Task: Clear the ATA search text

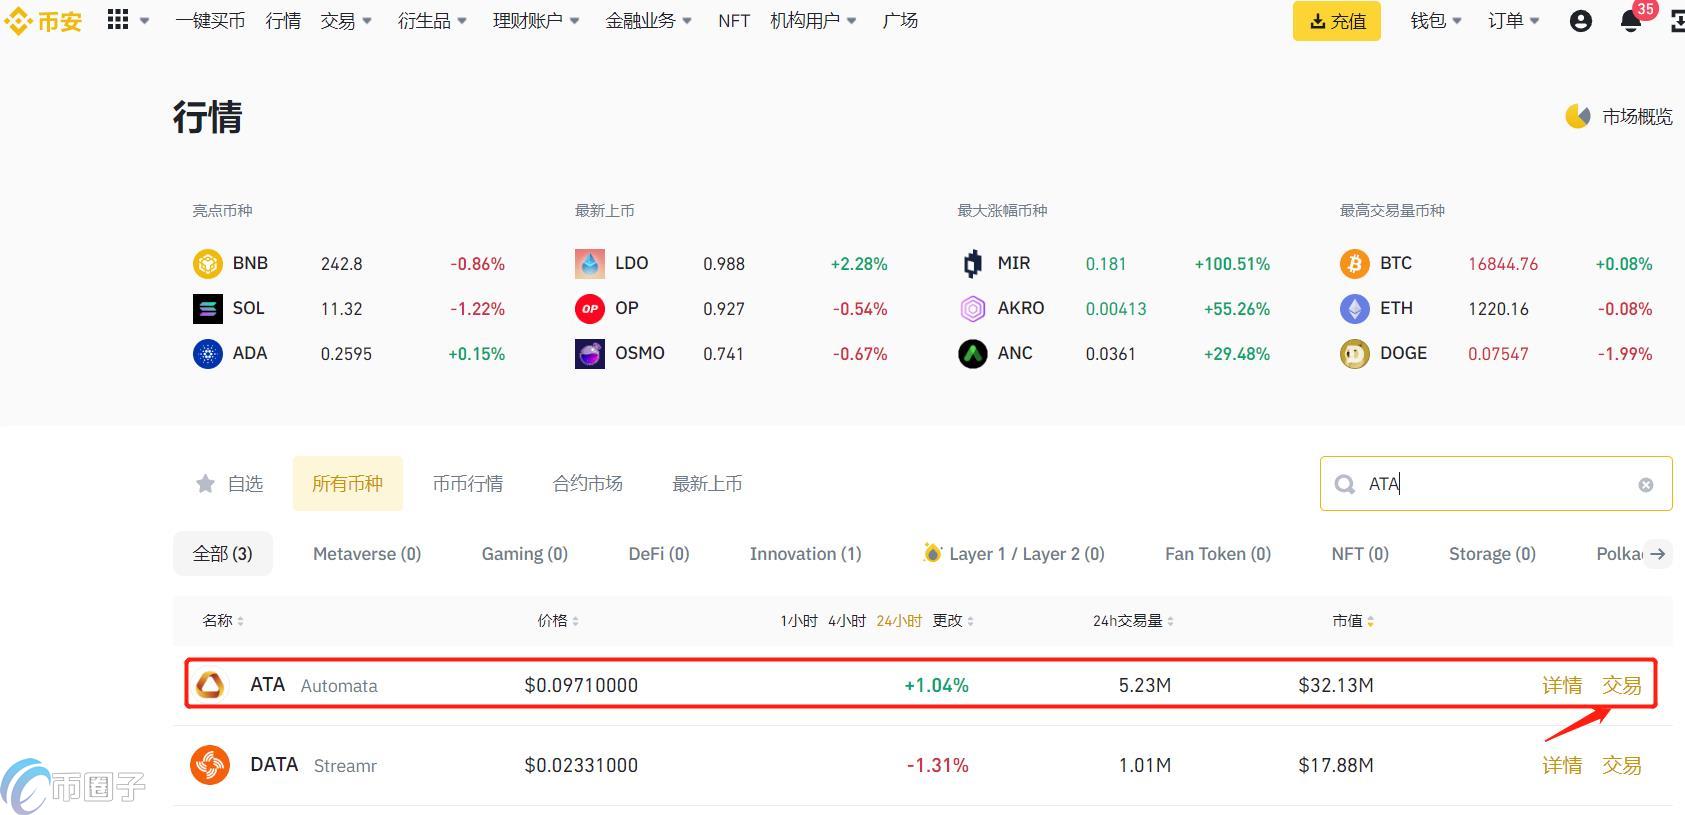Action: click(x=1645, y=485)
